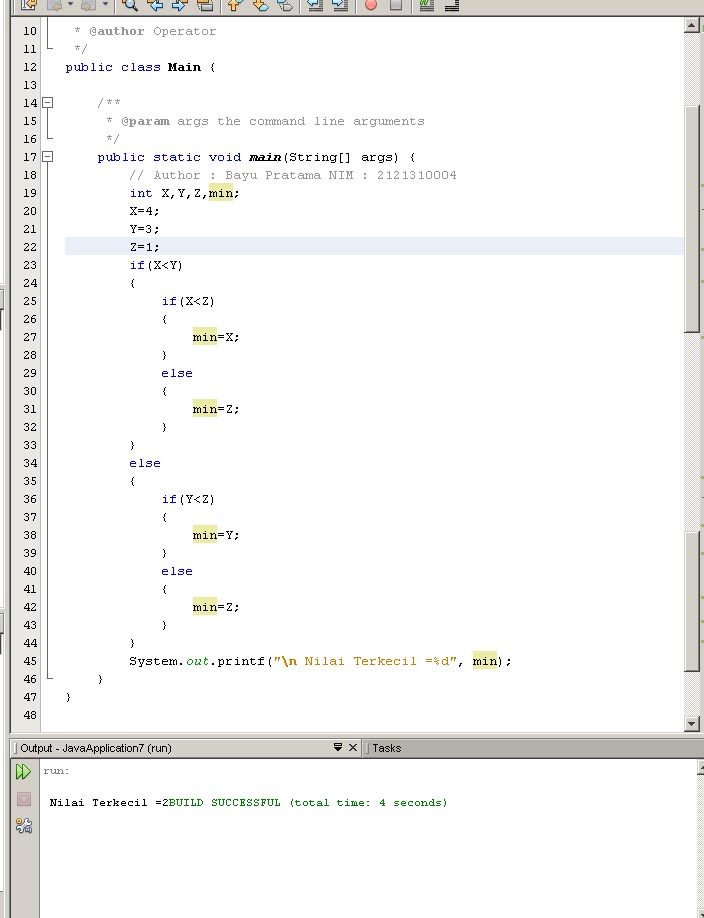704x918 pixels.
Task: Click Find Previous Occurrence arrow icon
Action: point(155,5)
